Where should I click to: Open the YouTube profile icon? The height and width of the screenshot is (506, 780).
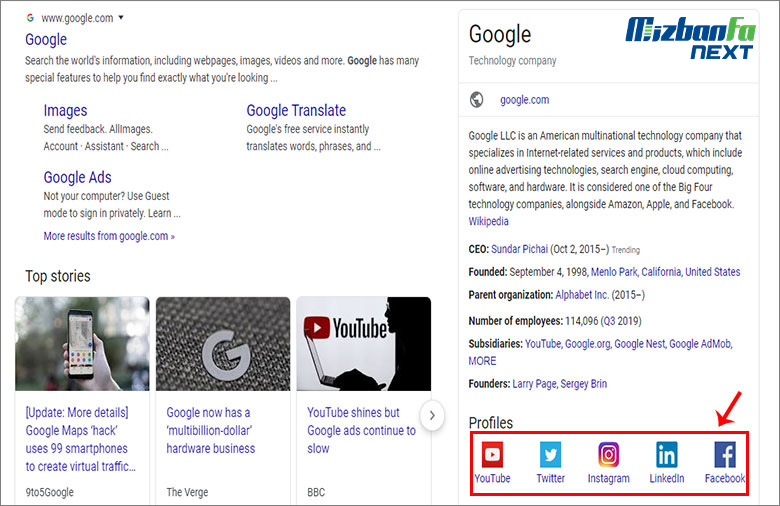[x=492, y=454]
